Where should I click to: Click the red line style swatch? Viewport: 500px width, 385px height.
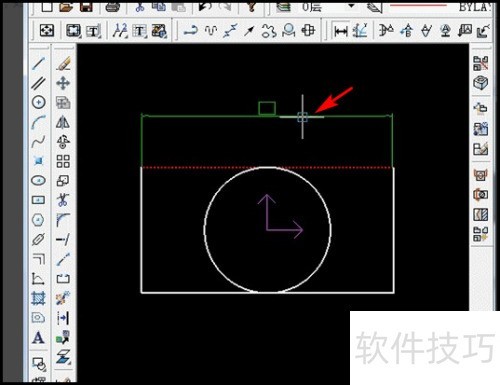418,5
